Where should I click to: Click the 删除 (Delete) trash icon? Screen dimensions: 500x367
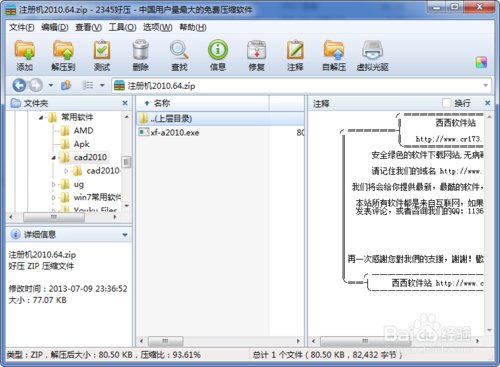click(x=141, y=51)
